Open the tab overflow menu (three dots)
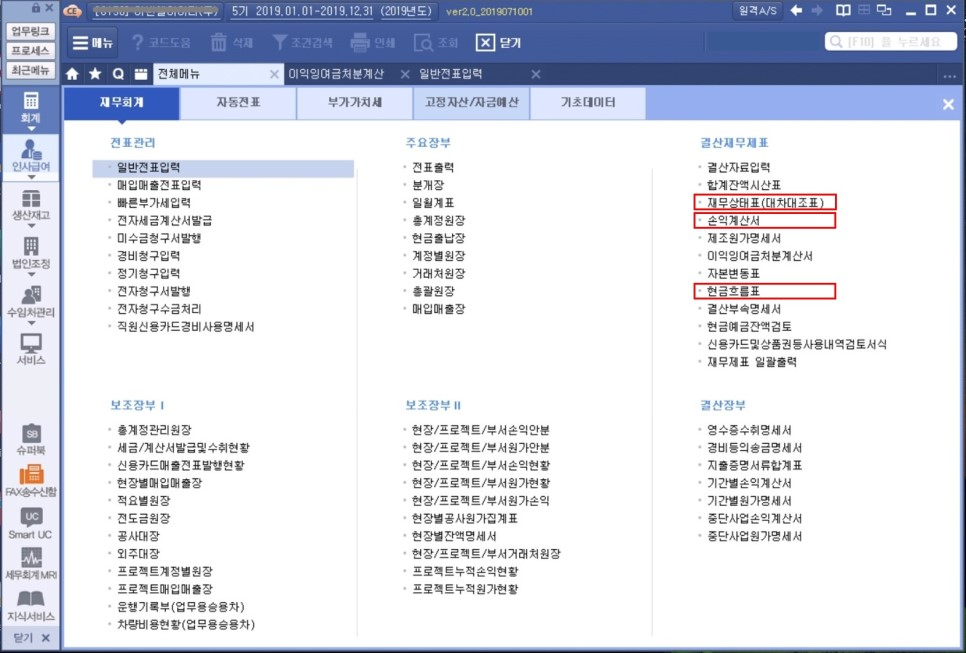966x653 pixels. pyautogui.click(x=949, y=76)
